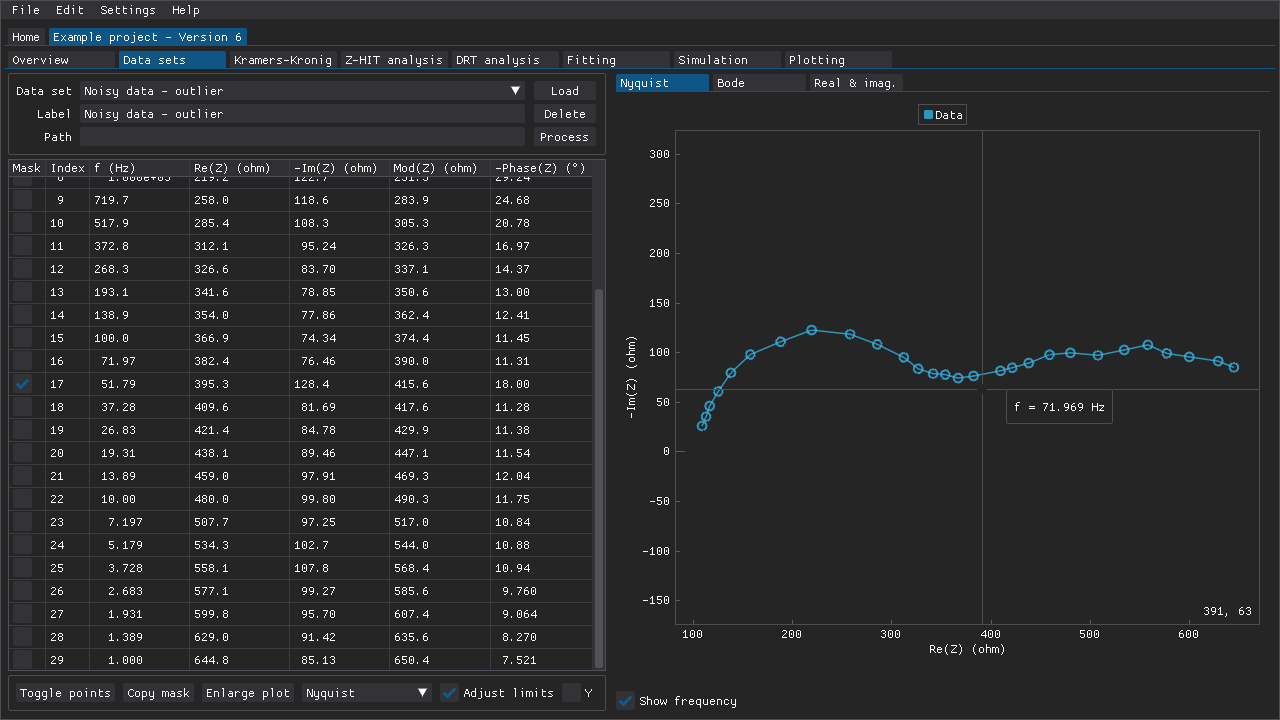Image resolution: width=1280 pixels, height=720 pixels.
Task: Click the -Im(Z) cell 128.4
Action: point(311,384)
